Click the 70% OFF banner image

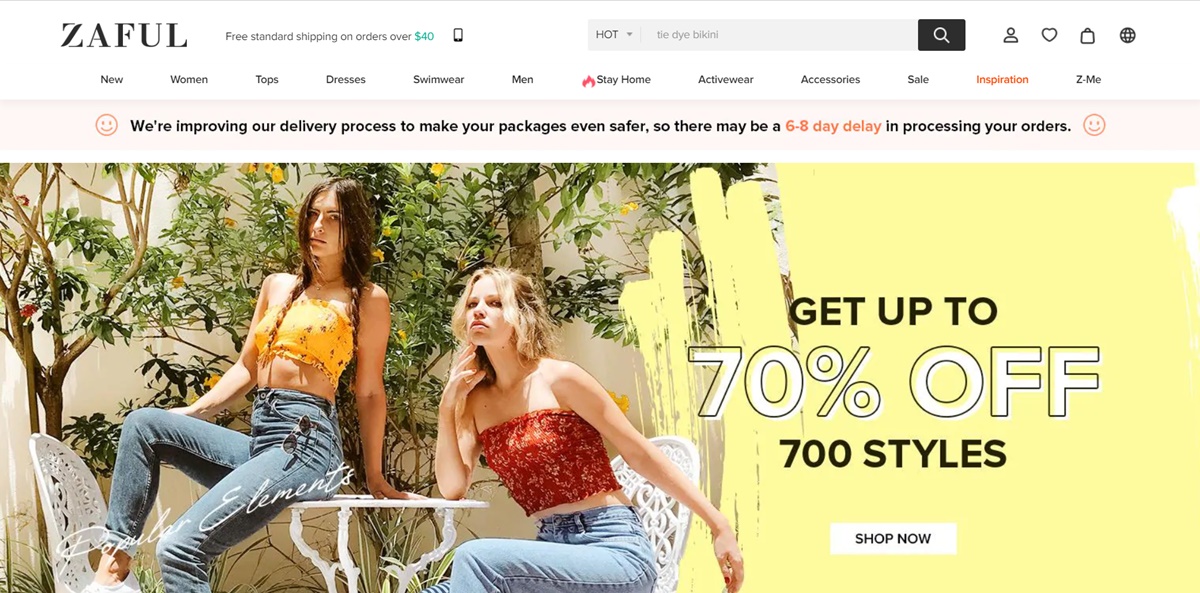coord(600,378)
